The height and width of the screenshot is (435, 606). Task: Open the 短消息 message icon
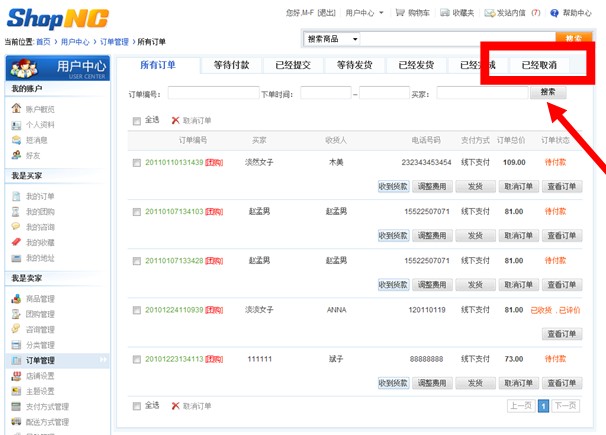[16, 140]
